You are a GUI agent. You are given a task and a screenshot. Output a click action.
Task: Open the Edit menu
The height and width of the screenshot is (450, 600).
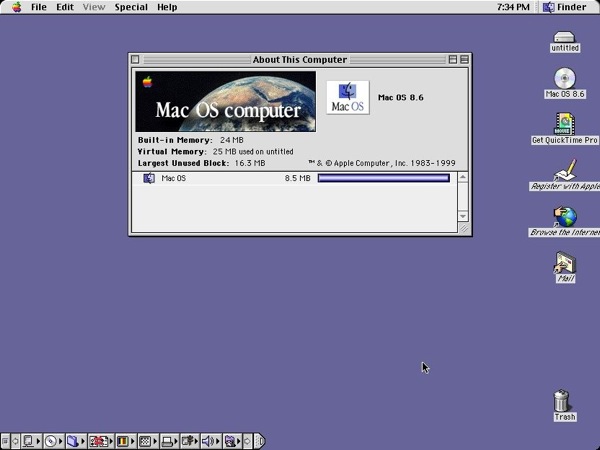(x=65, y=7)
